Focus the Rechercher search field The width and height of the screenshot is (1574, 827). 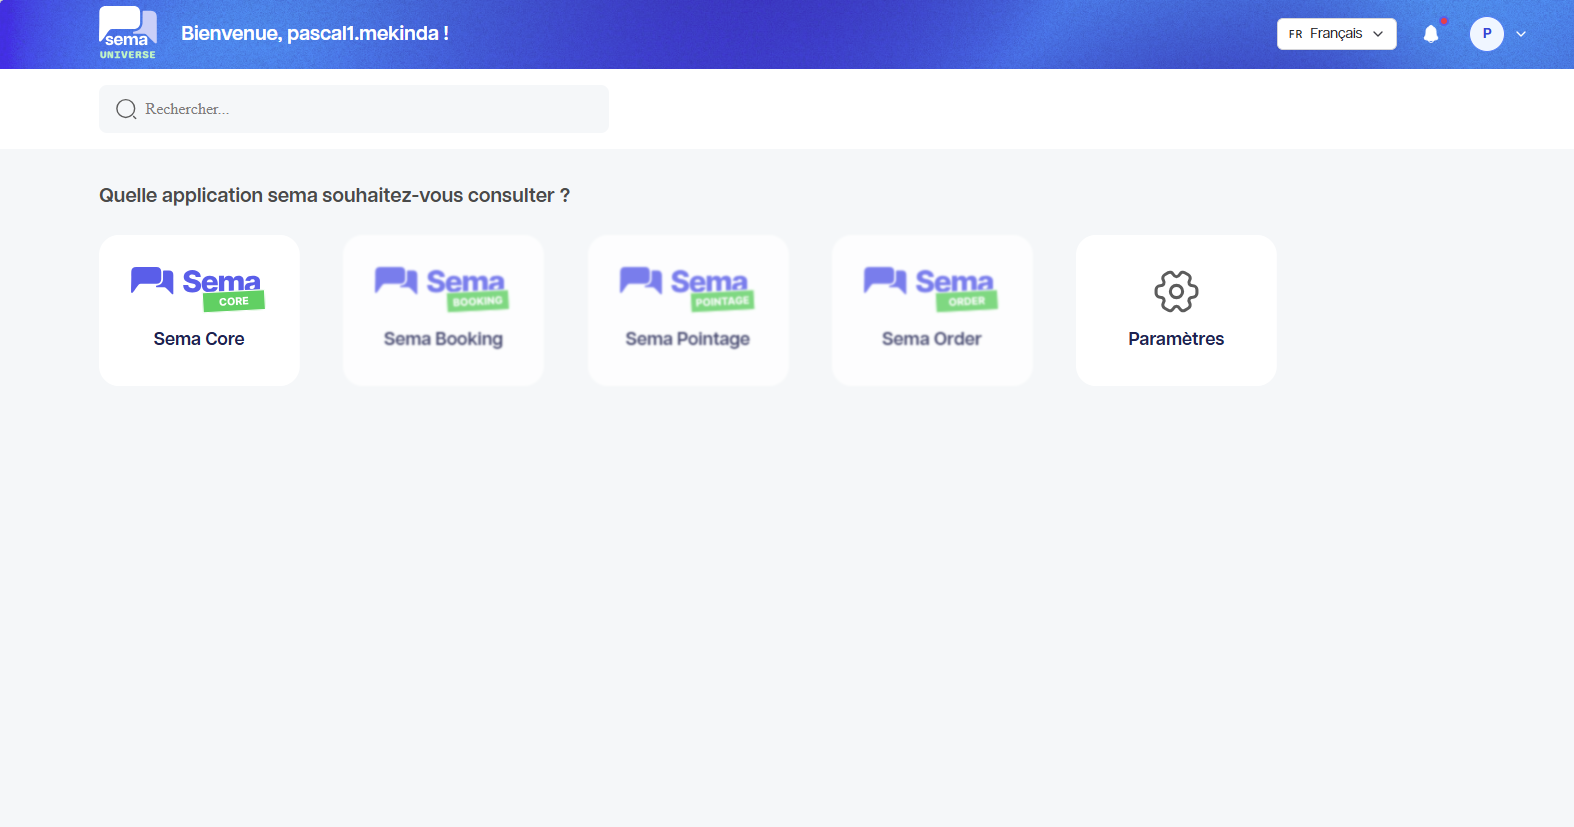tap(370, 109)
